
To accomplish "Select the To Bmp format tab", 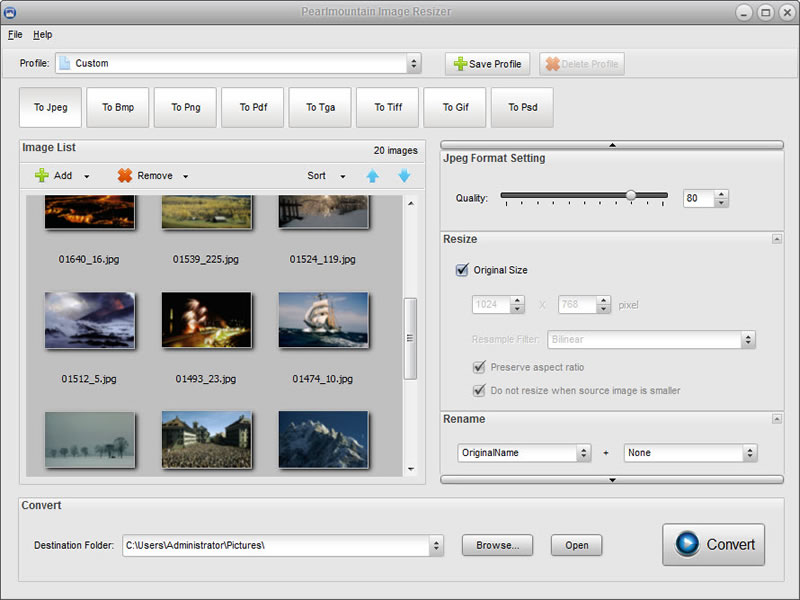I will tap(118, 107).
